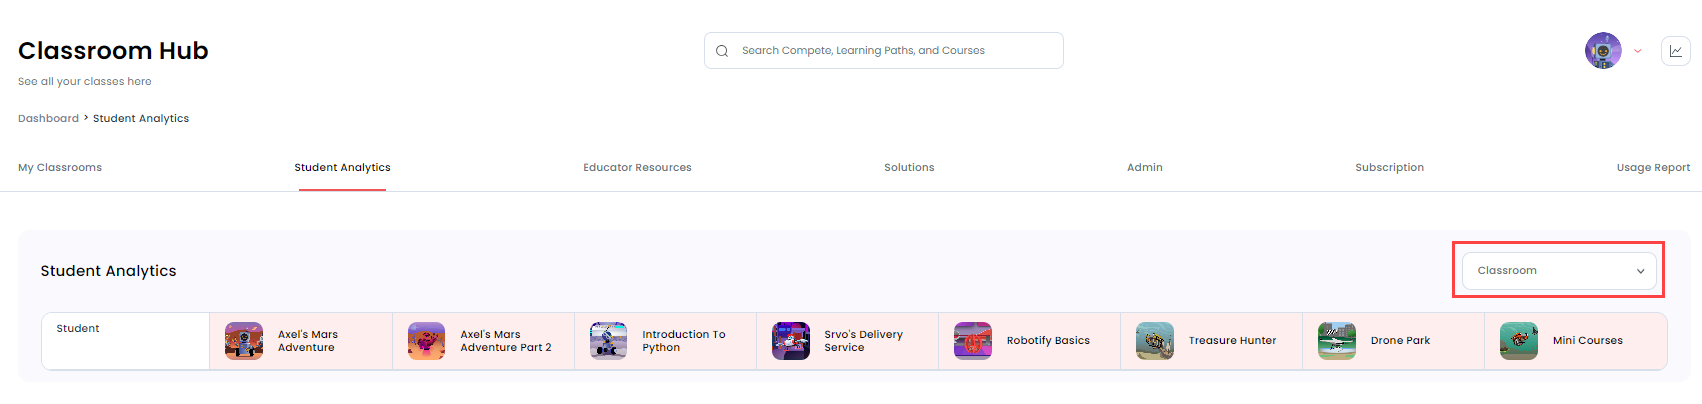Open the user avatar profile picture
Viewport: 1702px width, 404px height.
[x=1603, y=50]
